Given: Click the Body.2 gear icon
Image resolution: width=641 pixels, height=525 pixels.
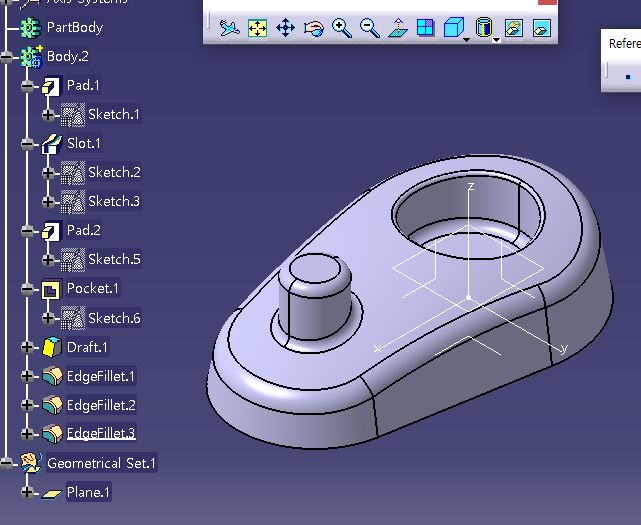Looking at the screenshot, I should [x=31, y=56].
